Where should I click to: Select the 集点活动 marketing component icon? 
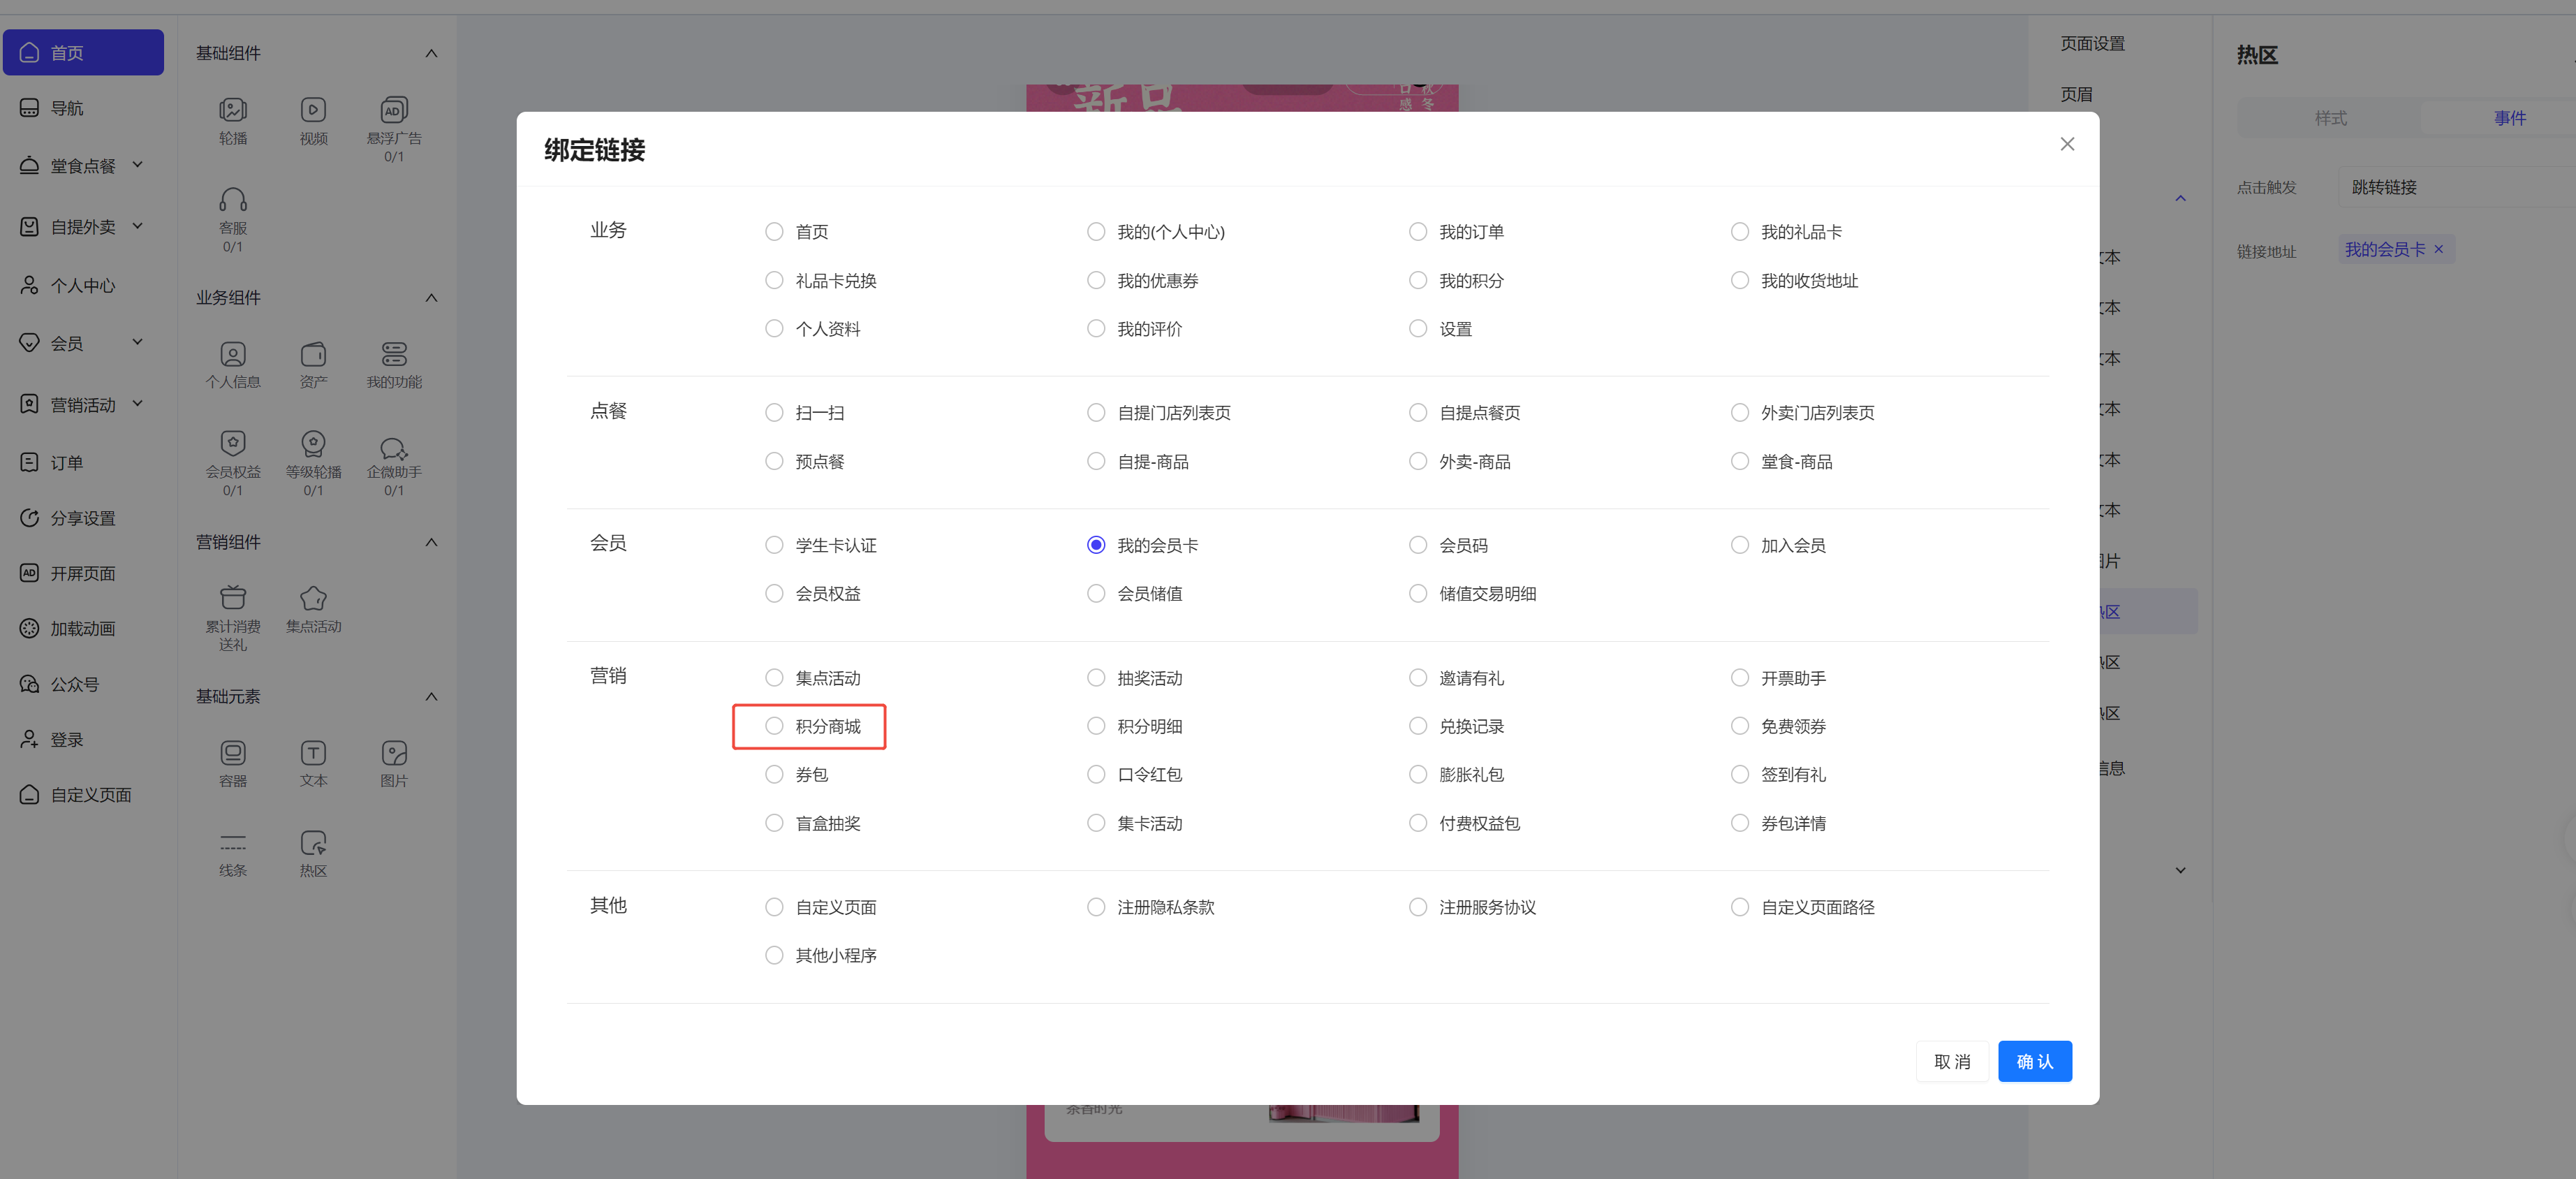point(313,598)
